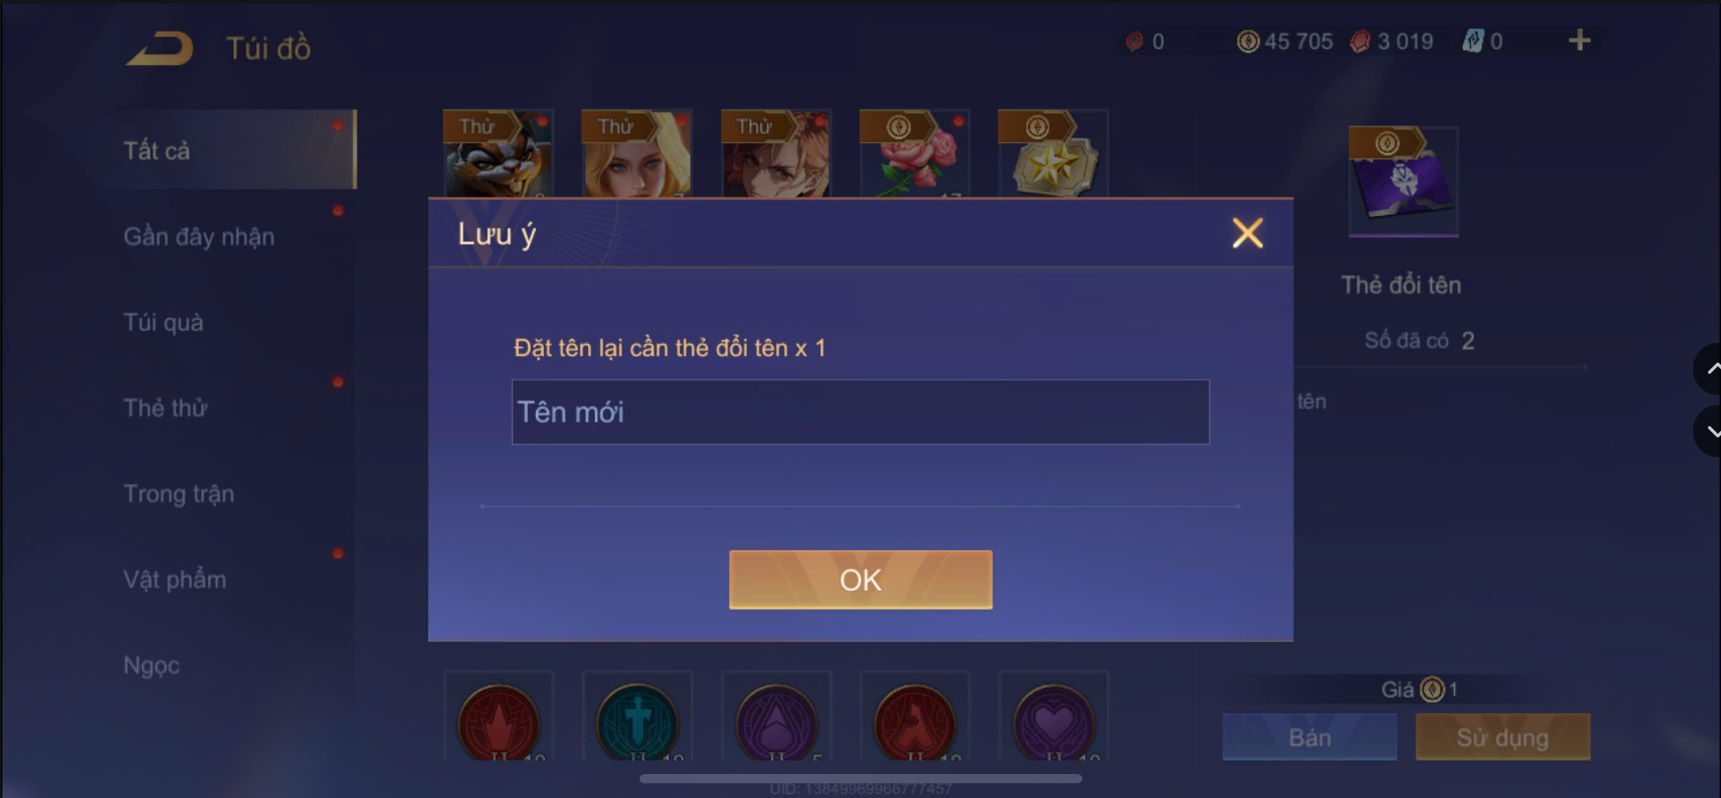
Task: Select the rose bouquet item
Action: [914, 154]
